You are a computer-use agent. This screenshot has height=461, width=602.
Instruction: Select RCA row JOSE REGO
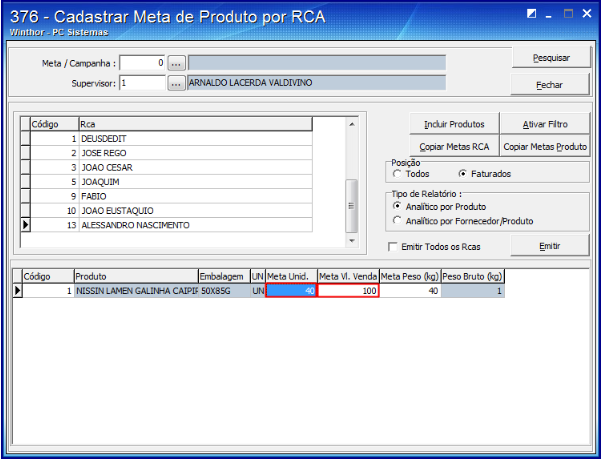pyautogui.click(x=167, y=153)
